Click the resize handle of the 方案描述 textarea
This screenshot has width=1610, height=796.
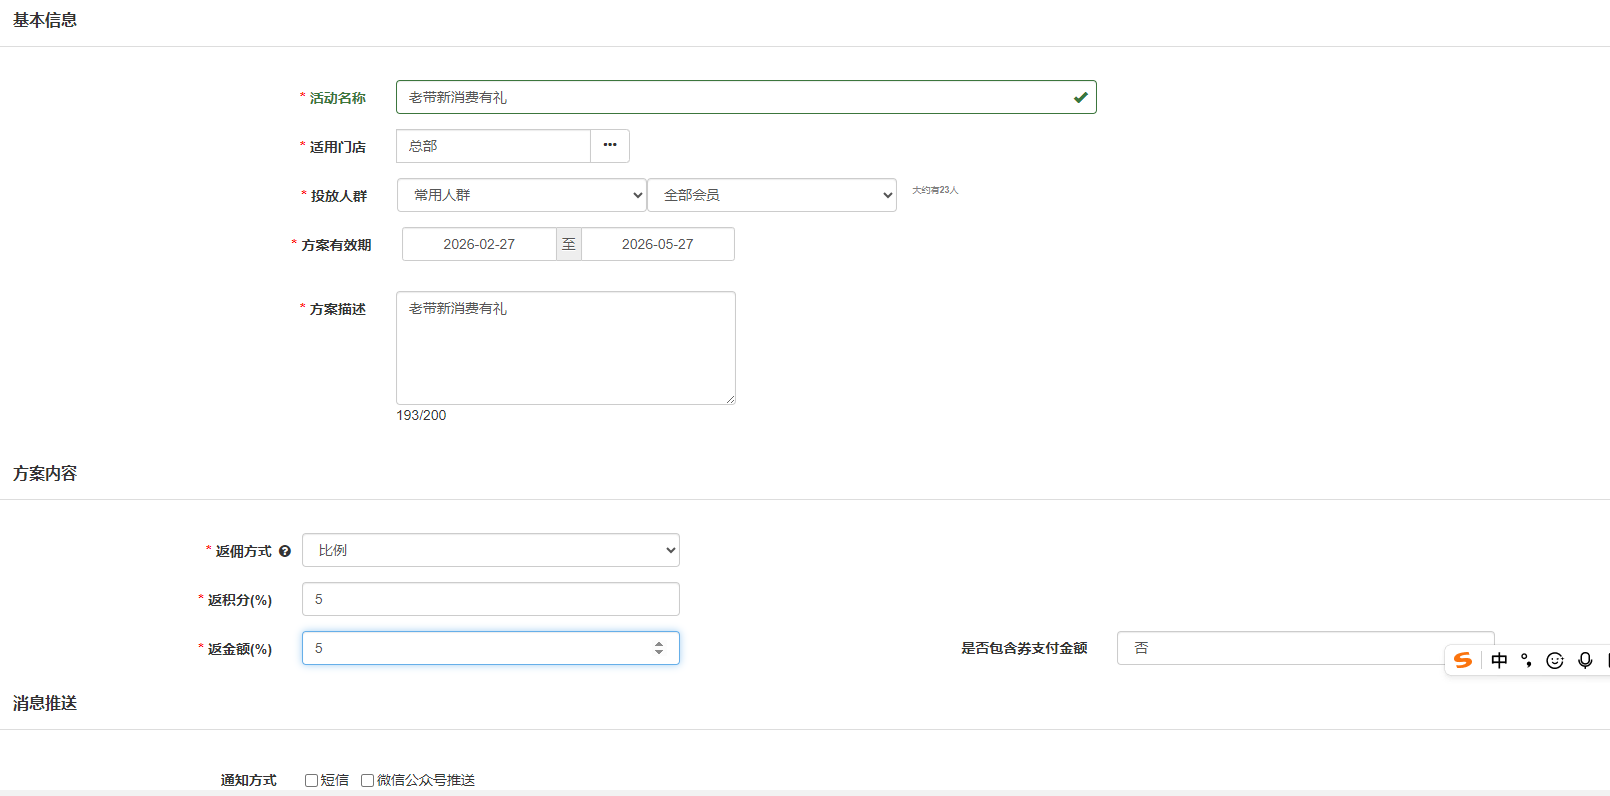click(x=730, y=399)
